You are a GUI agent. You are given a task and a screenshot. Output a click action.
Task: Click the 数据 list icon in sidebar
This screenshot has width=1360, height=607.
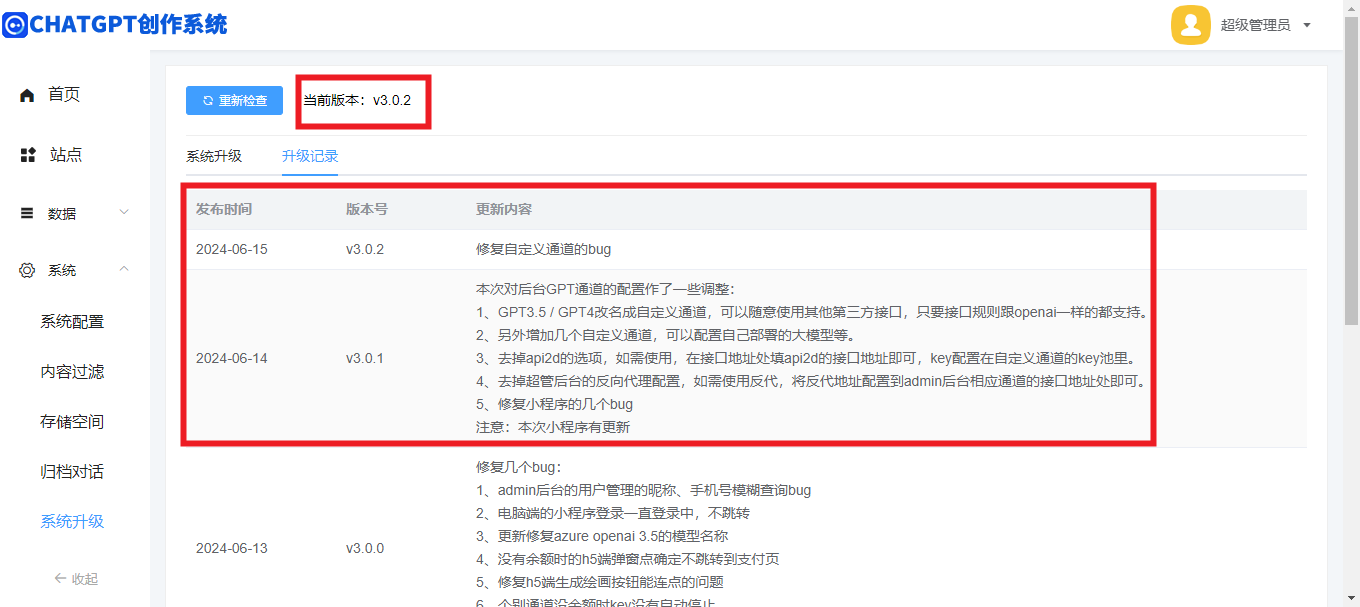pos(27,213)
